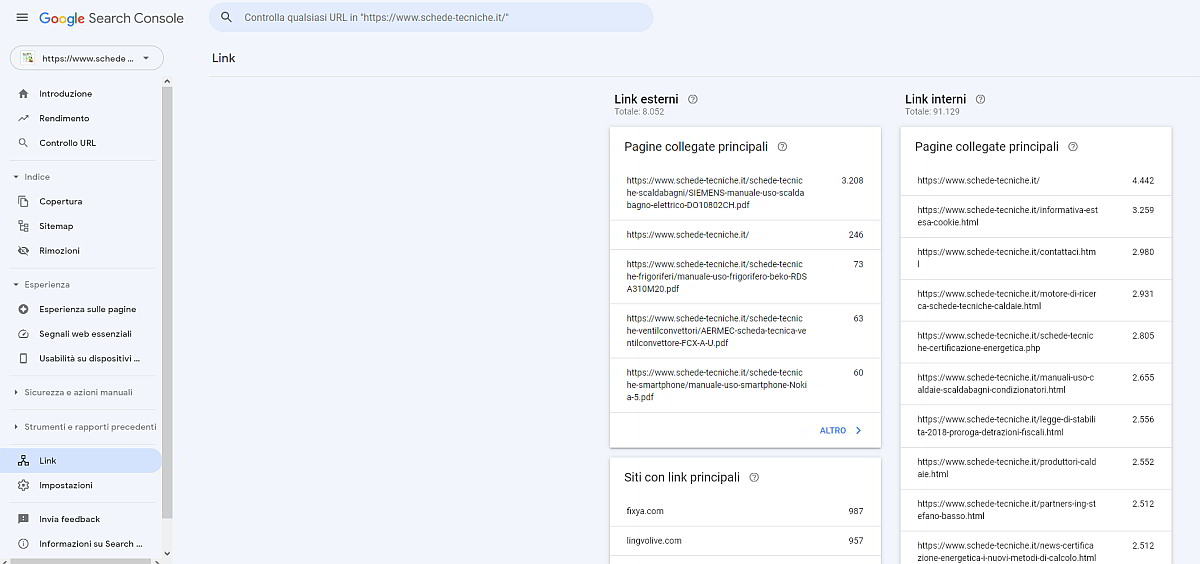Click the URL inspection search field
Viewport: 1200px width, 564px height.
point(431,17)
